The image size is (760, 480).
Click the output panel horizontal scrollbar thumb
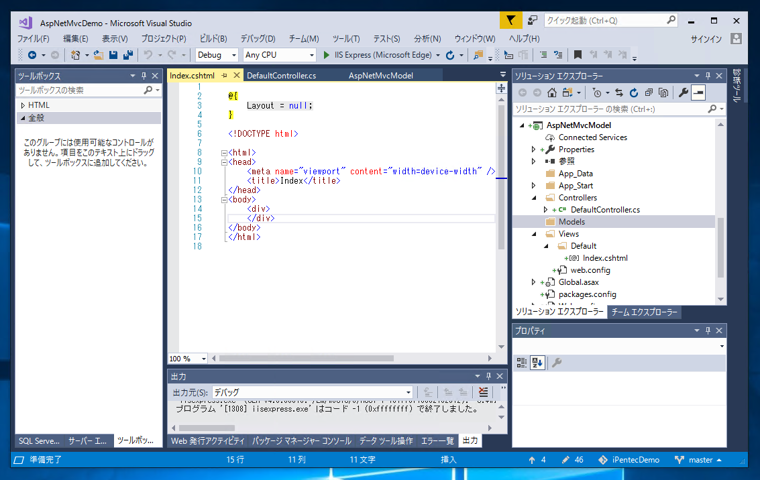[206, 428]
